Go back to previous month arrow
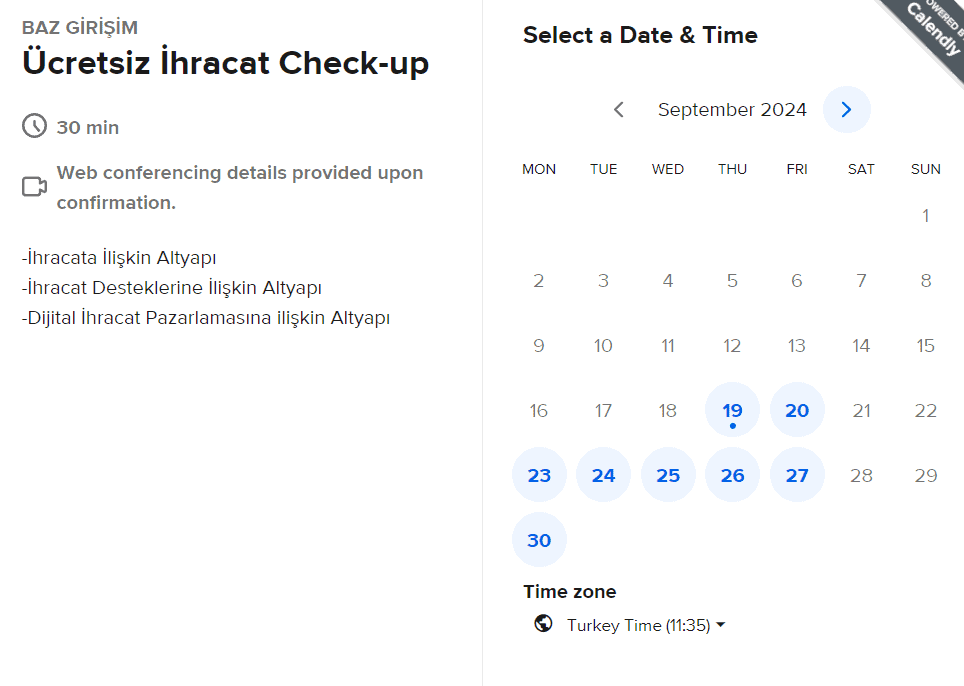 [619, 109]
